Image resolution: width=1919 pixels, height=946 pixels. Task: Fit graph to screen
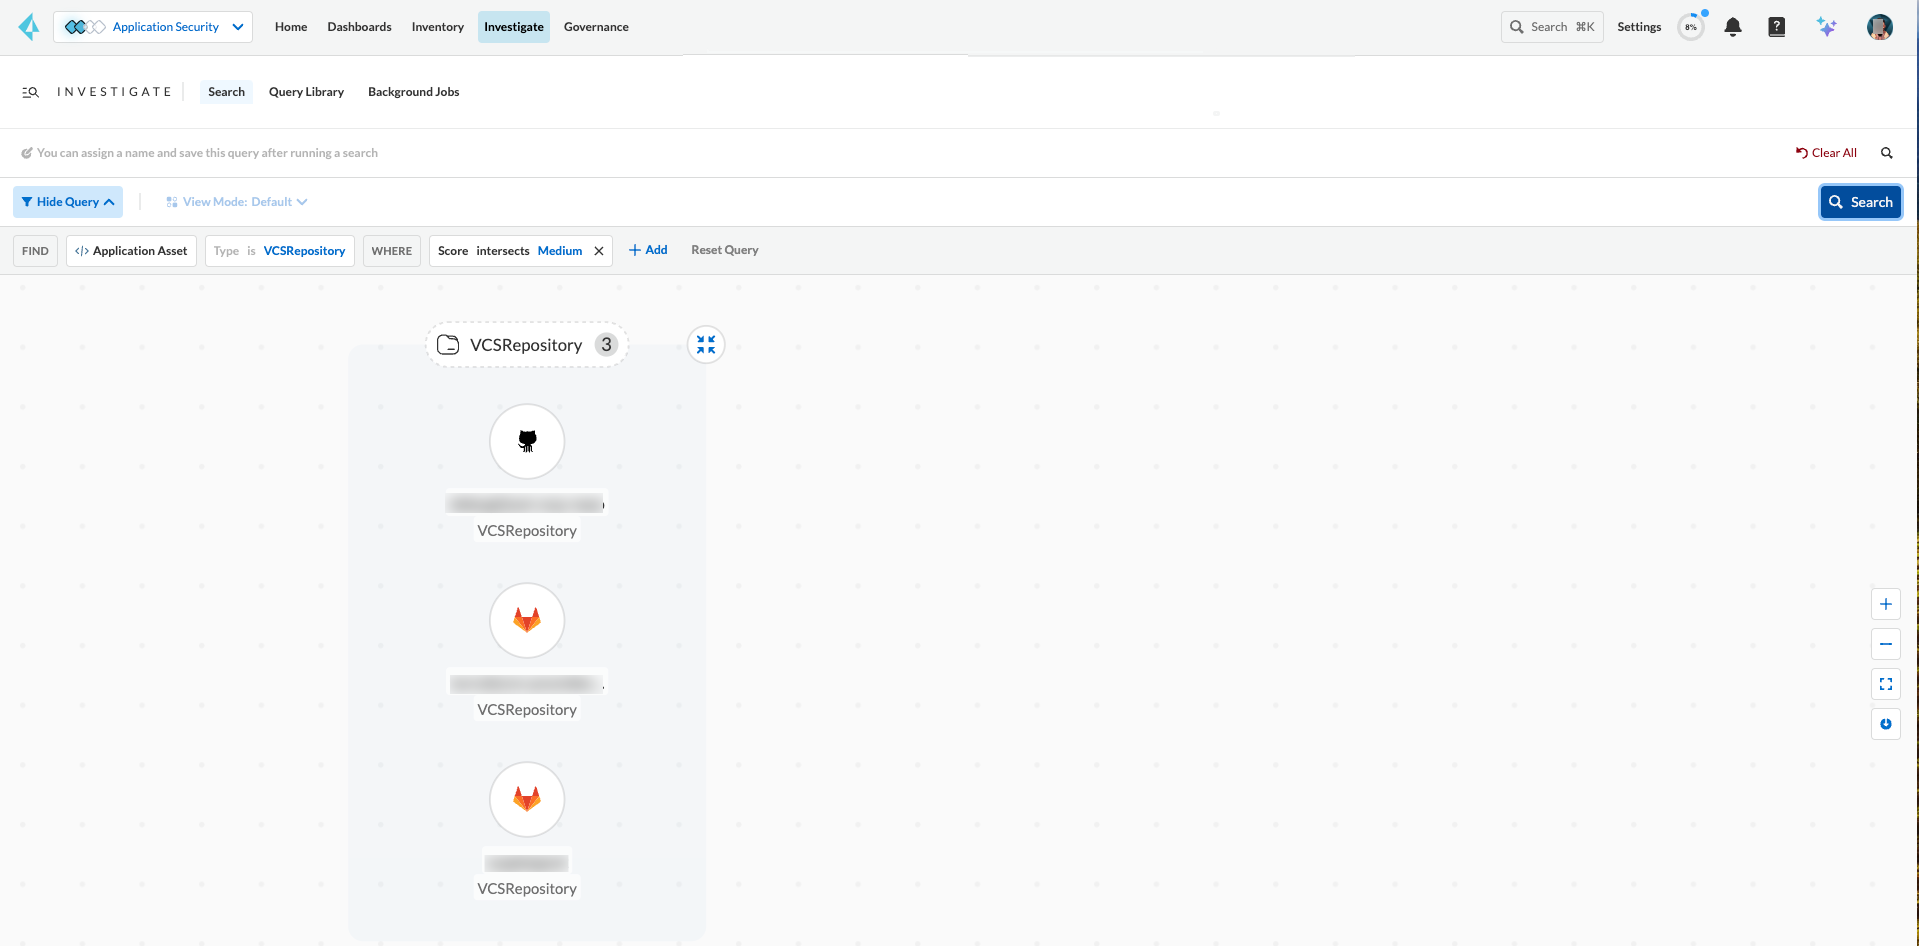coord(1886,684)
